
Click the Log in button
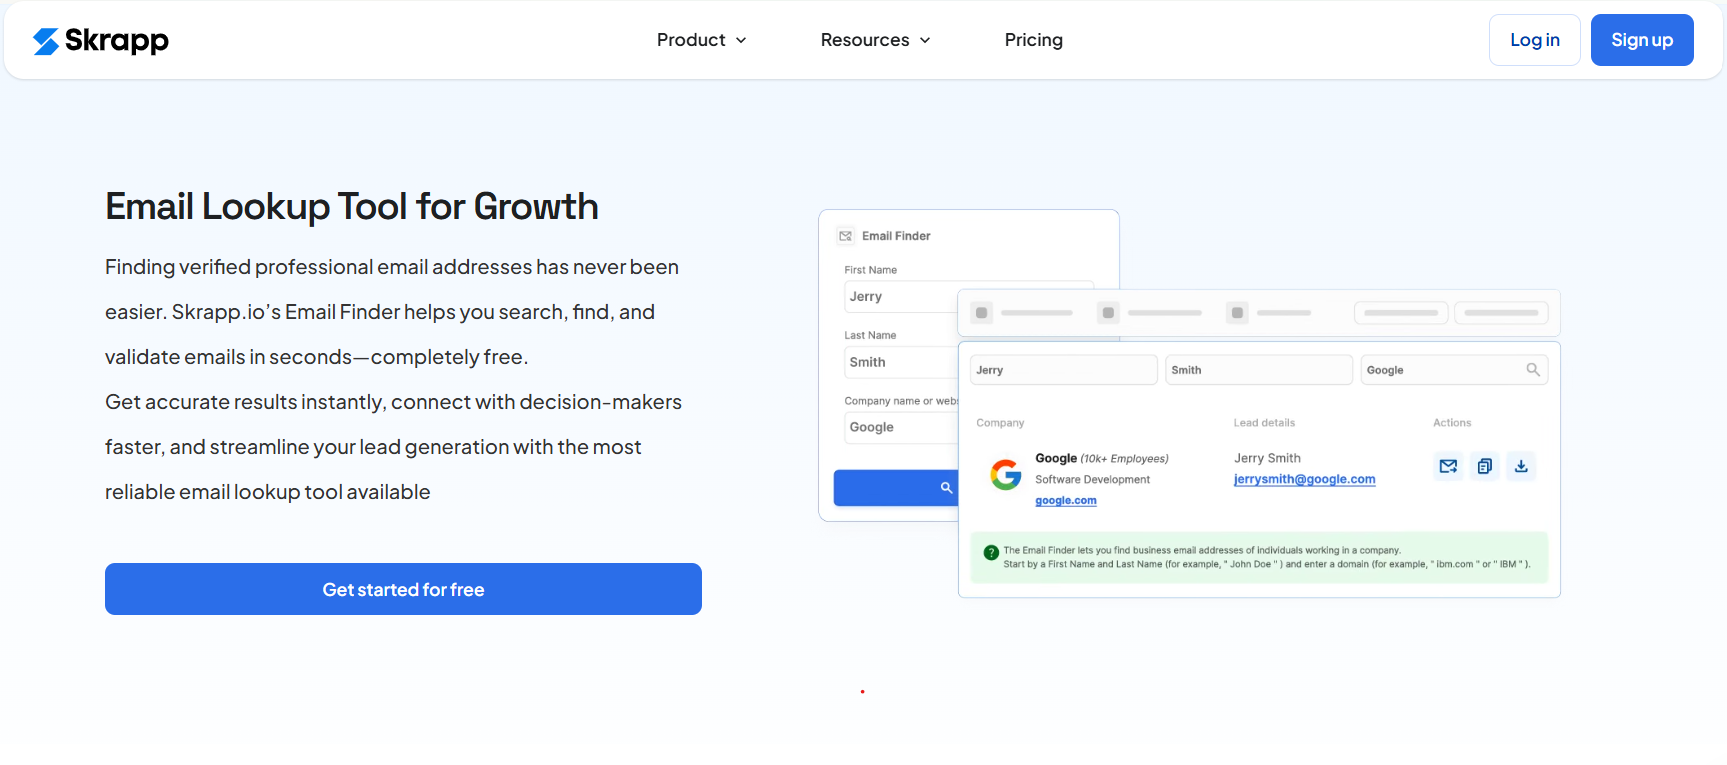(1534, 40)
